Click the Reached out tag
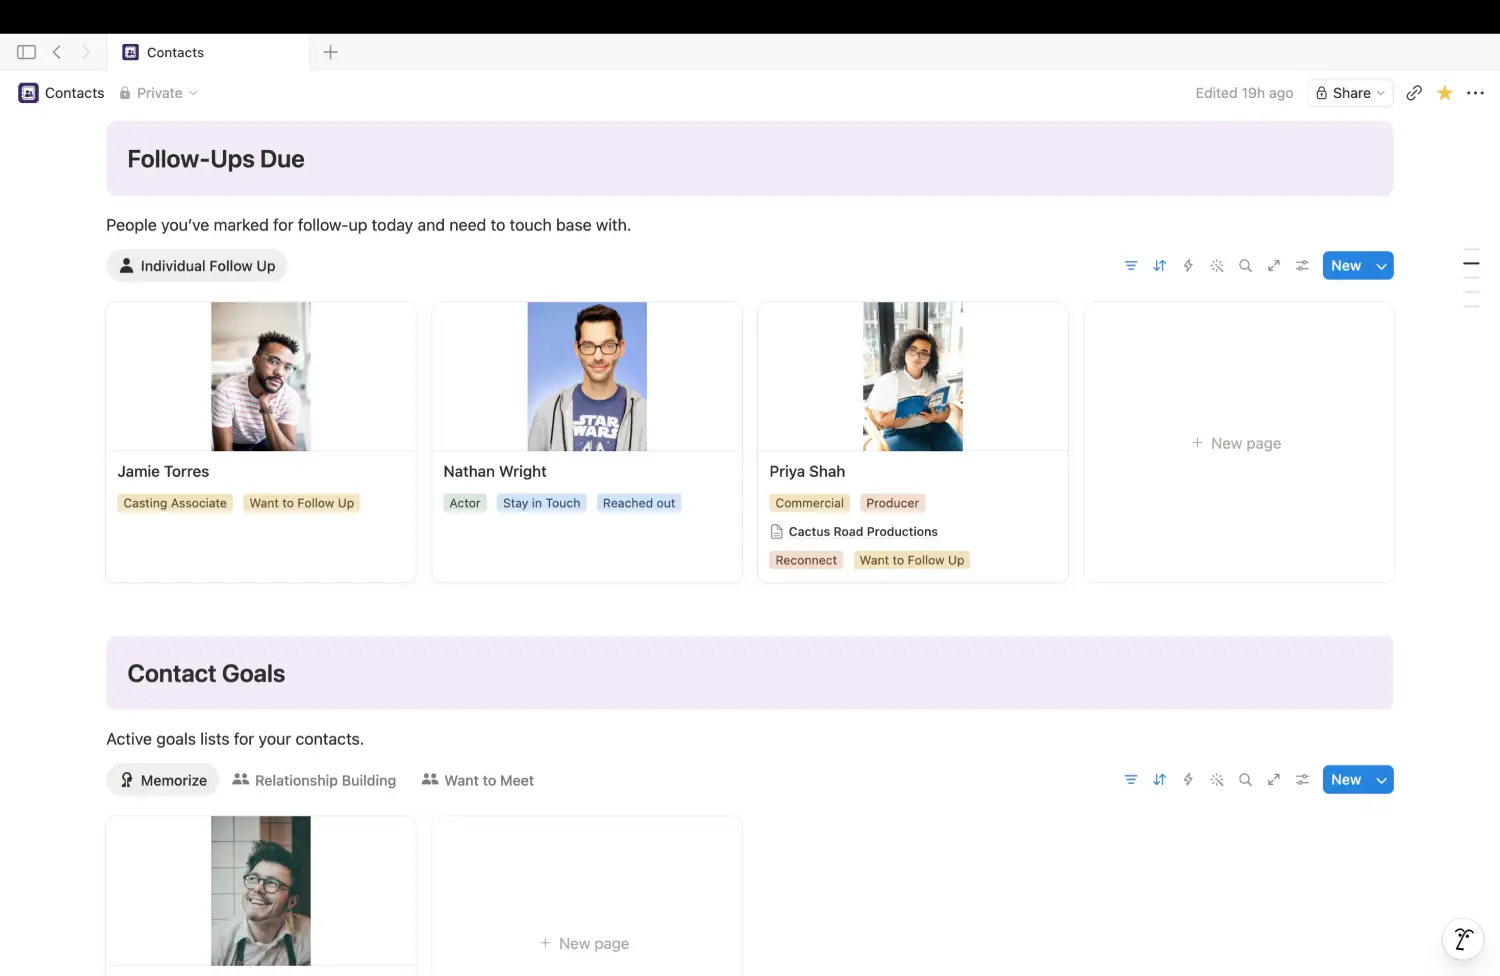The height and width of the screenshot is (976, 1500). click(x=639, y=503)
